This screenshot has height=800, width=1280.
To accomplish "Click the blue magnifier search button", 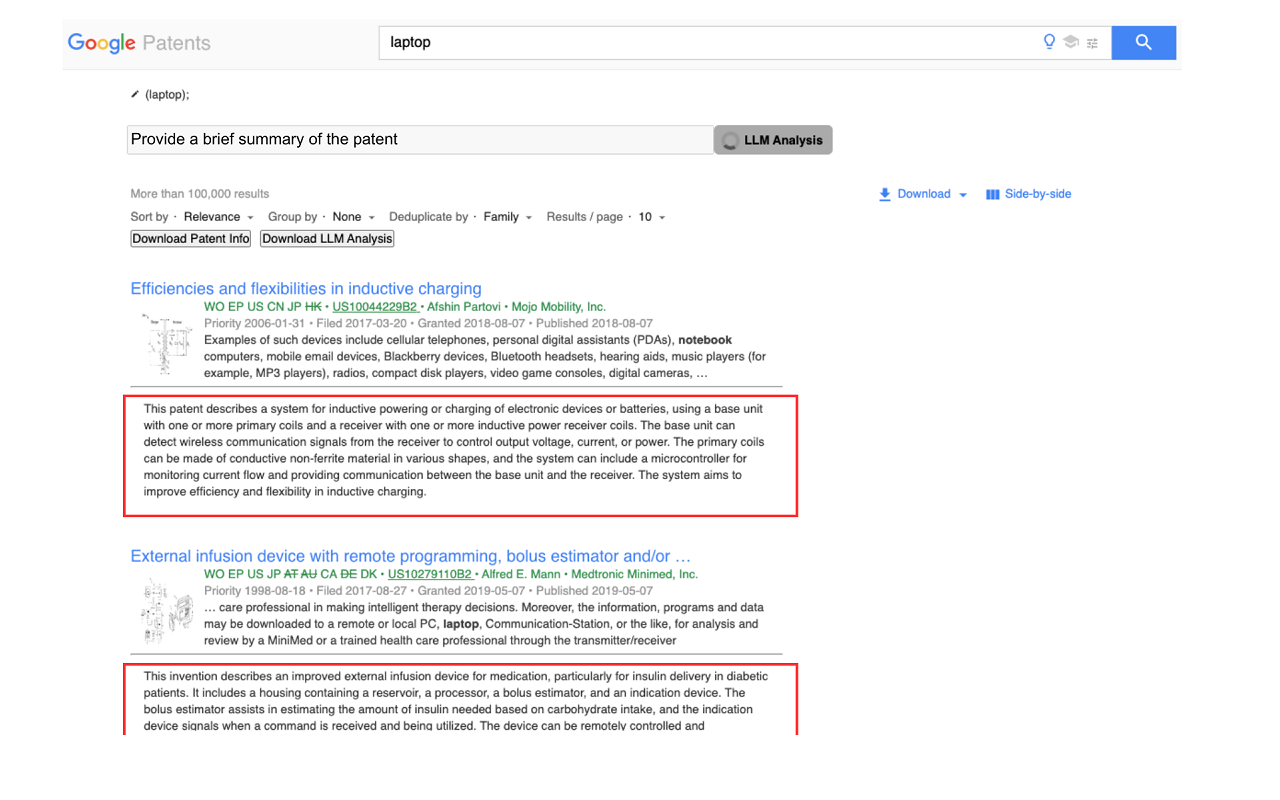I will [1143, 43].
